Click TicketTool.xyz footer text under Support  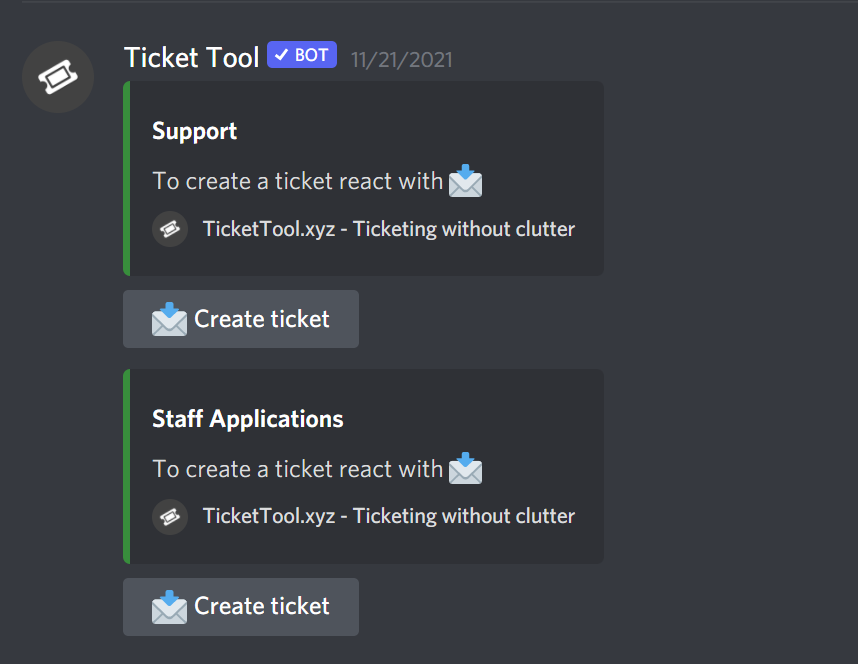(x=389, y=229)
